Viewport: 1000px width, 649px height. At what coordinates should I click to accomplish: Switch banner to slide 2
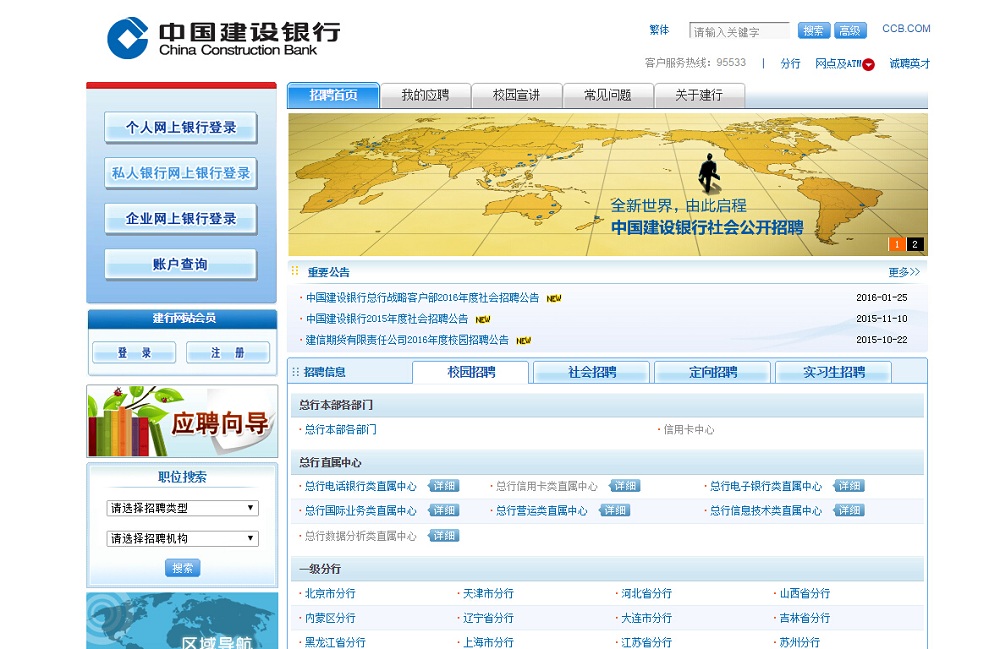(915, 244)
